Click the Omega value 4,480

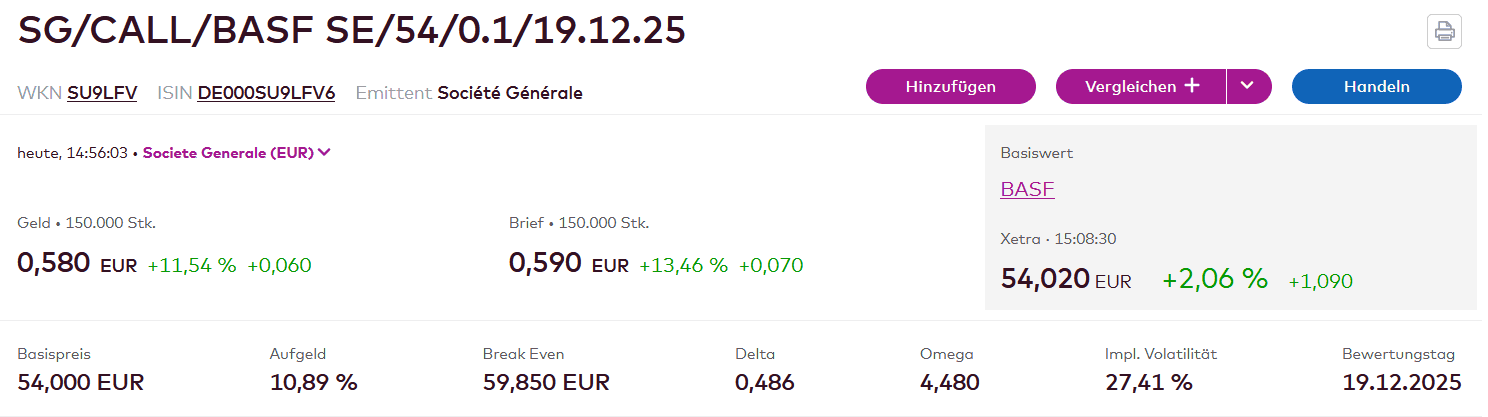950,382
